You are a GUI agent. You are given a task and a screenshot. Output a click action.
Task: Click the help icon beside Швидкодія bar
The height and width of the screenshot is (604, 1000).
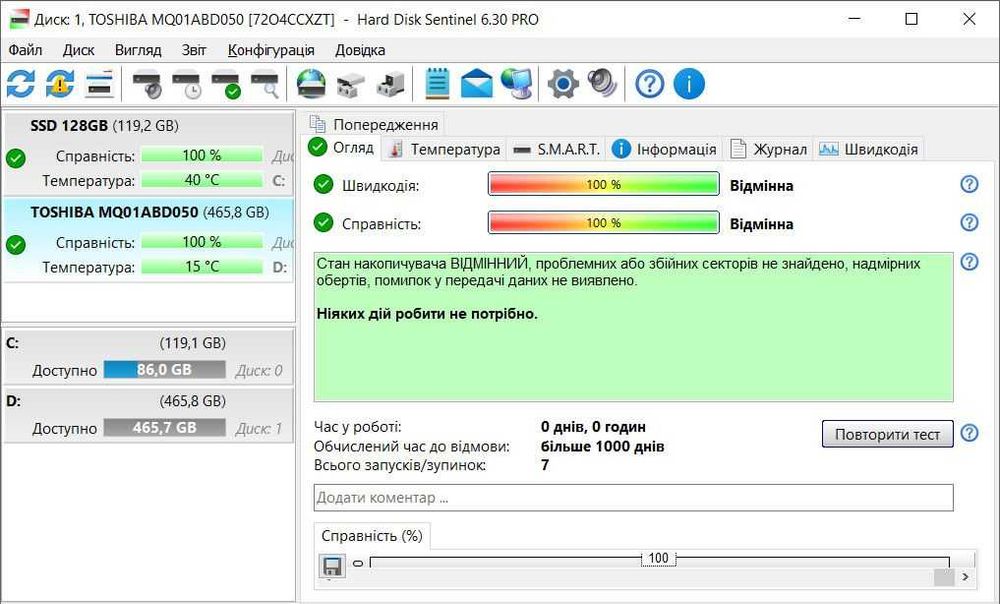tap(969, 184)
